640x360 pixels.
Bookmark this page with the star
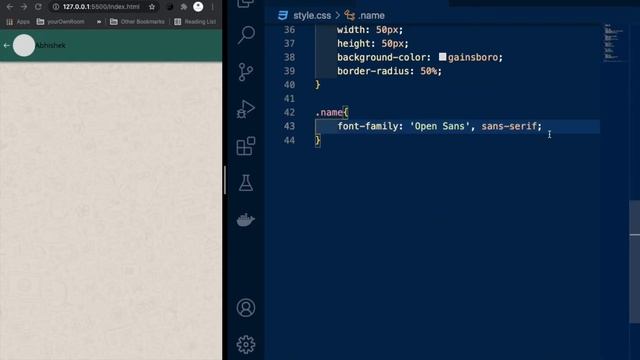152,7
